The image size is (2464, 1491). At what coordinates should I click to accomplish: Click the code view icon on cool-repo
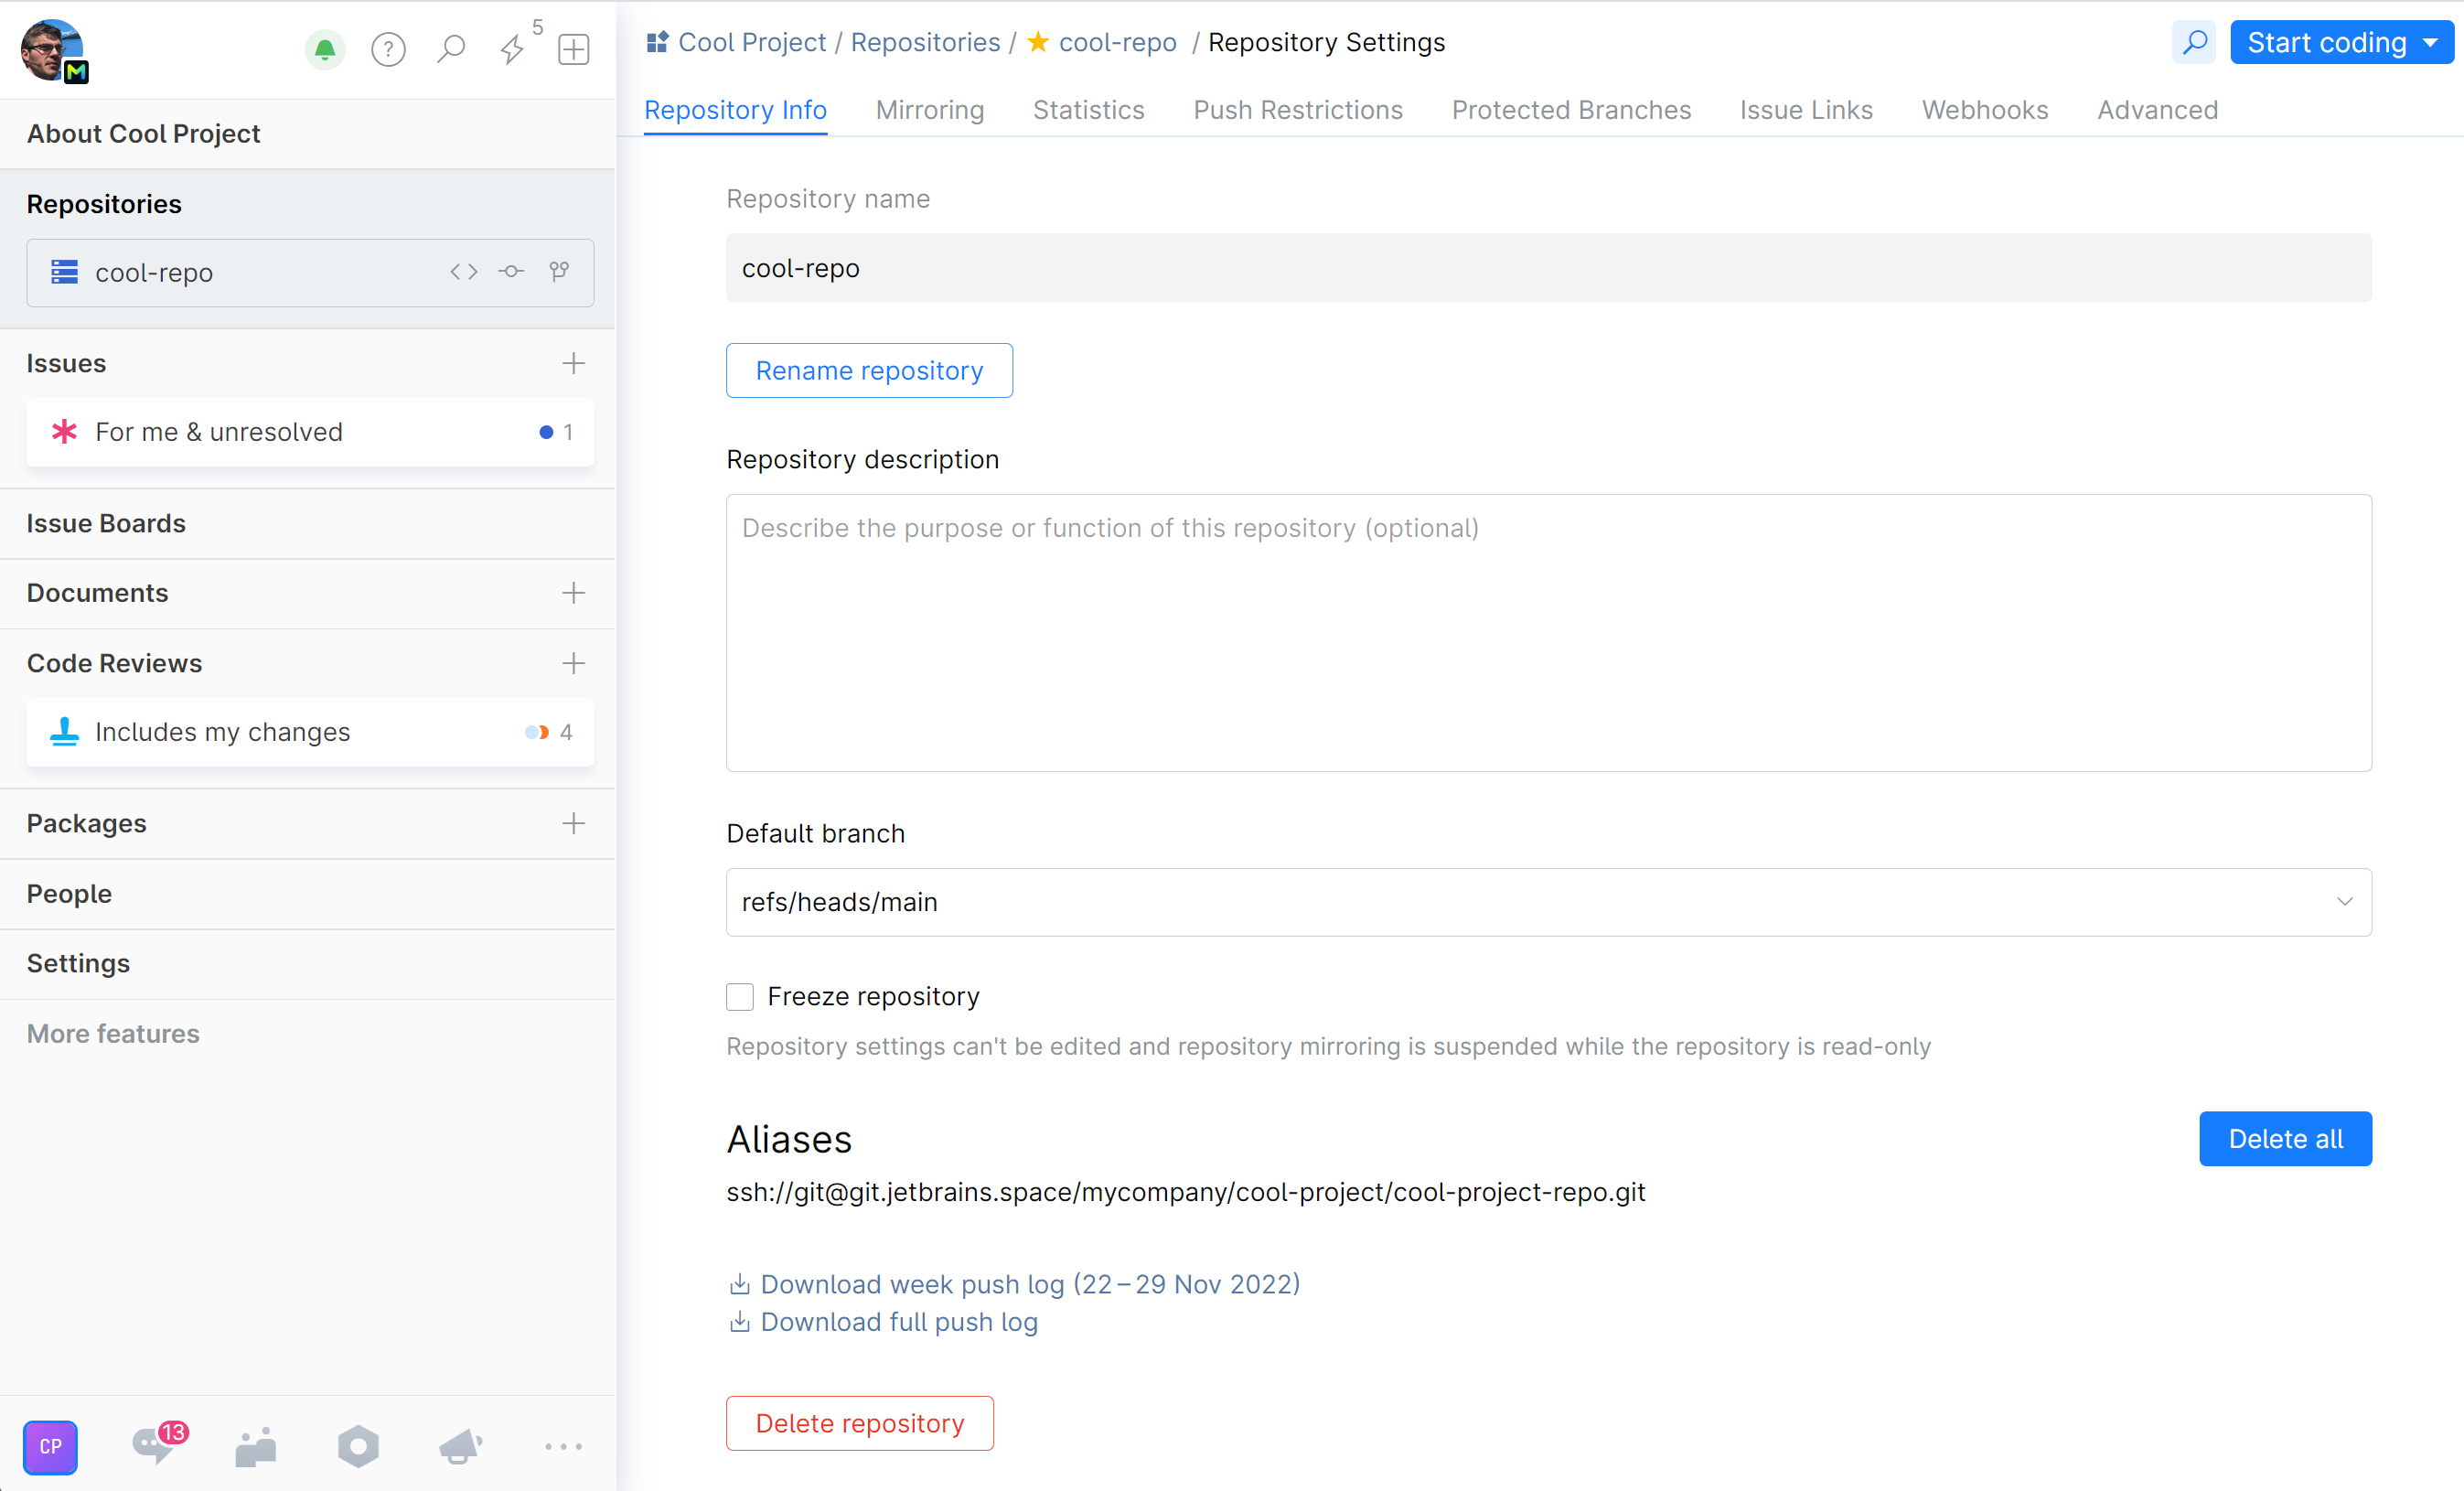tap(465, 273)
